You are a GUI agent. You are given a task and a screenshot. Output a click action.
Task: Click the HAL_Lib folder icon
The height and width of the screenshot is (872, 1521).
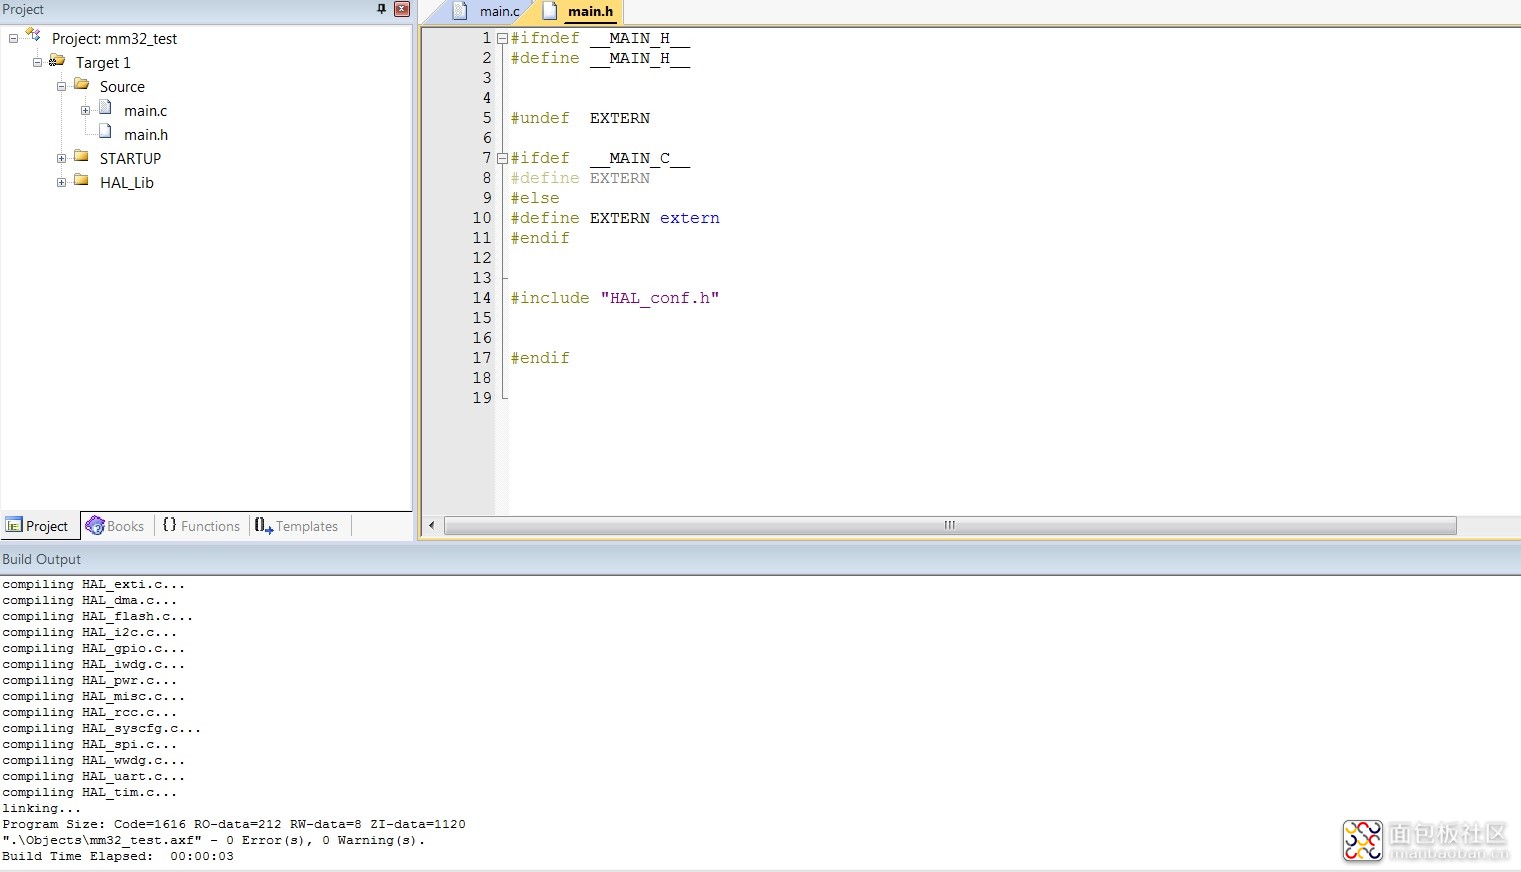tap(82, 180)
